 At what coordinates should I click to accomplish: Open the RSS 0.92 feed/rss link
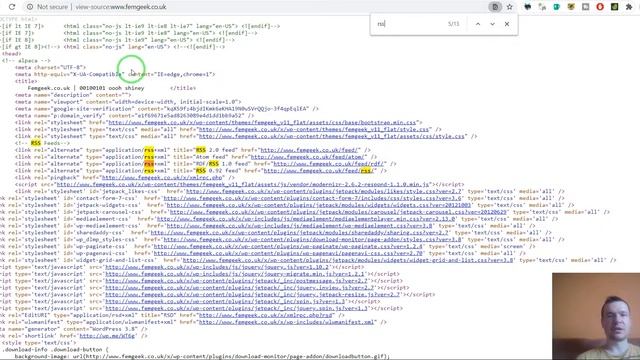319,171
